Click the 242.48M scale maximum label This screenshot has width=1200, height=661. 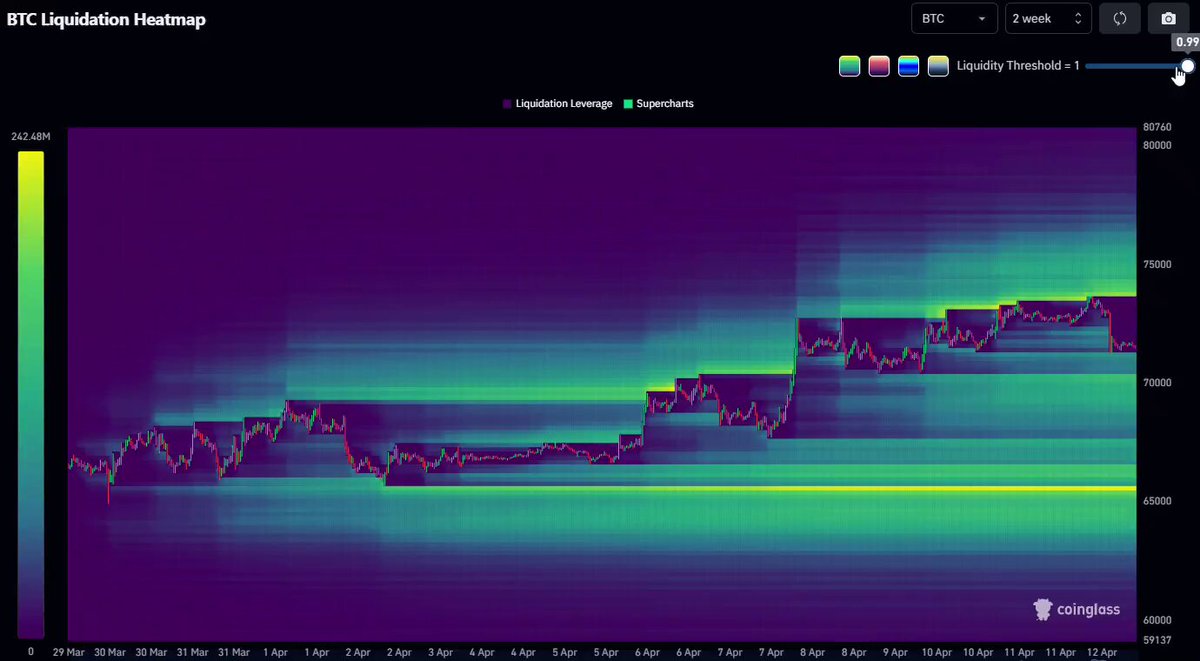(x=30, y=137)
